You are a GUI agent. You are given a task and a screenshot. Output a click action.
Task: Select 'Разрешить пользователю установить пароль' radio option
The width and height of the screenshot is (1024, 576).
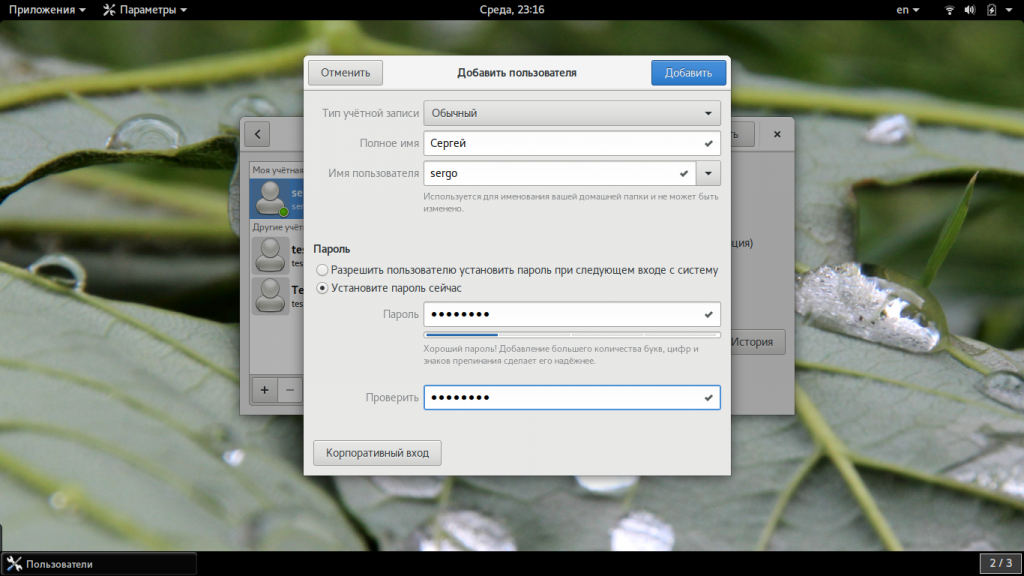[322, 270]
